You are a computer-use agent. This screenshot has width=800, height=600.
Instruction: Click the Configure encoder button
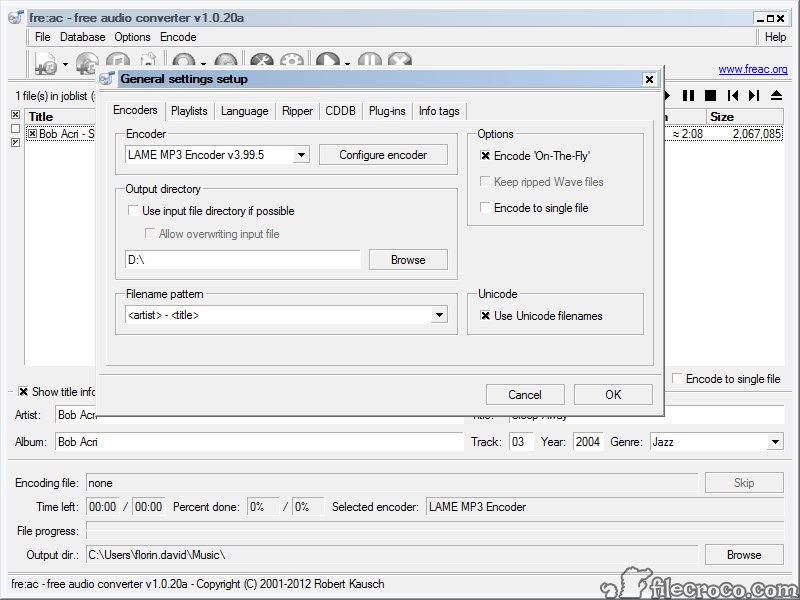point(383,155)
